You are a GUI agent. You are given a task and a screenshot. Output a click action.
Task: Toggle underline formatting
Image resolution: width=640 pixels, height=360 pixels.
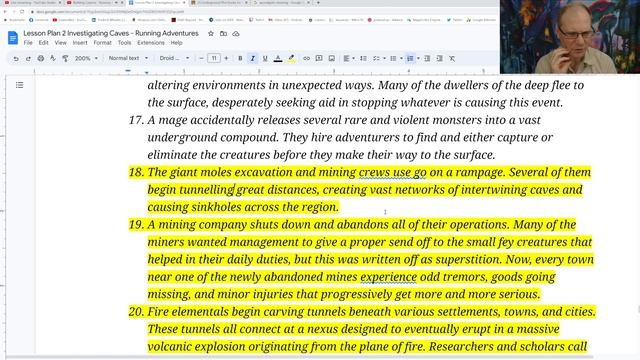265,59
